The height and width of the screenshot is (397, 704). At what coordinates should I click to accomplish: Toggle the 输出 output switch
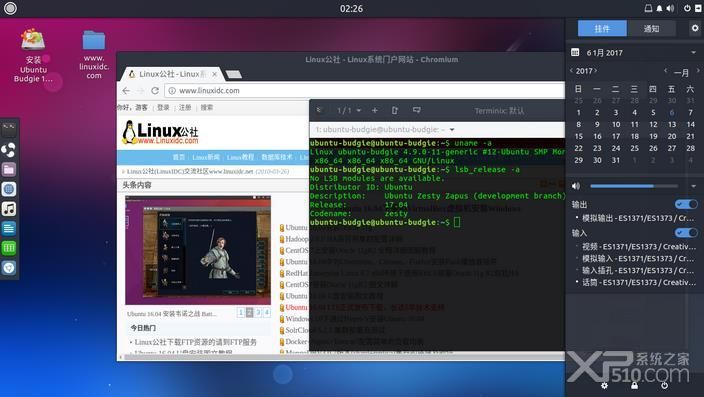click(x=686, y=204)
